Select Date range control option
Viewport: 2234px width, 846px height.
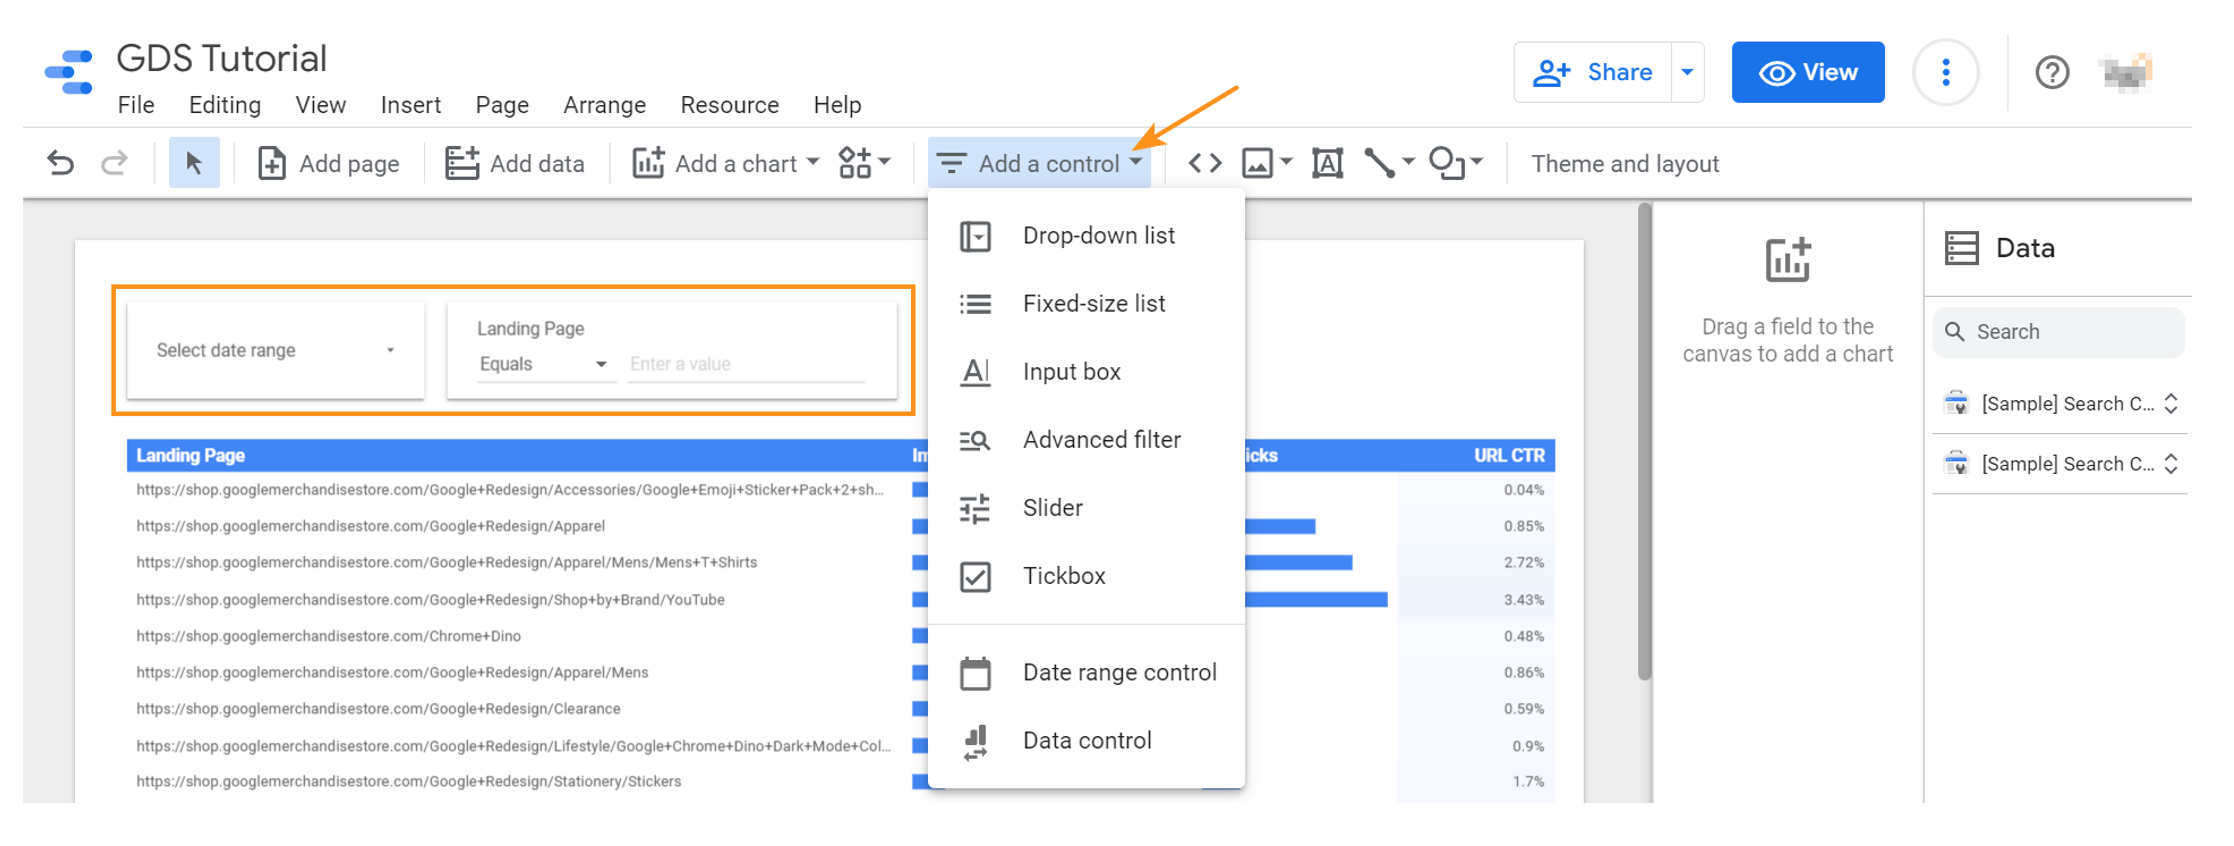[x=1086, y=673]
